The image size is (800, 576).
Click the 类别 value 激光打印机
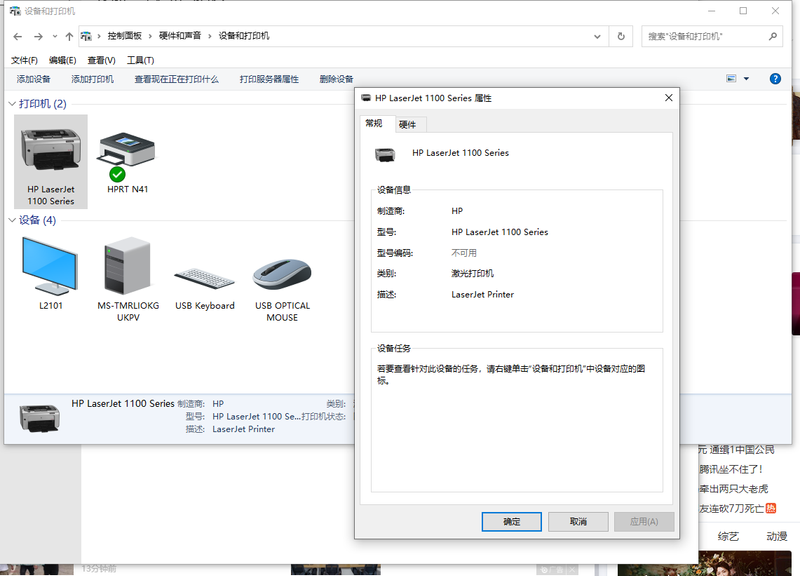[472, 273]
